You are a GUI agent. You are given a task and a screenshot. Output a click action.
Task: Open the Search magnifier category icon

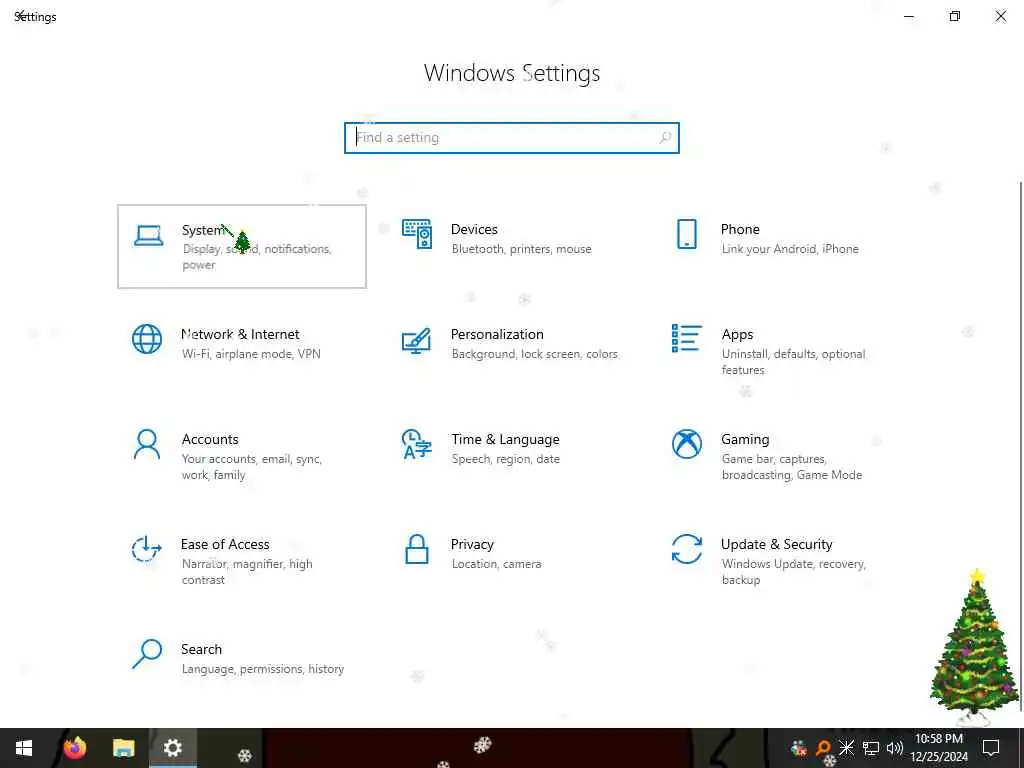pyautogui.click(x=147, y=654)
